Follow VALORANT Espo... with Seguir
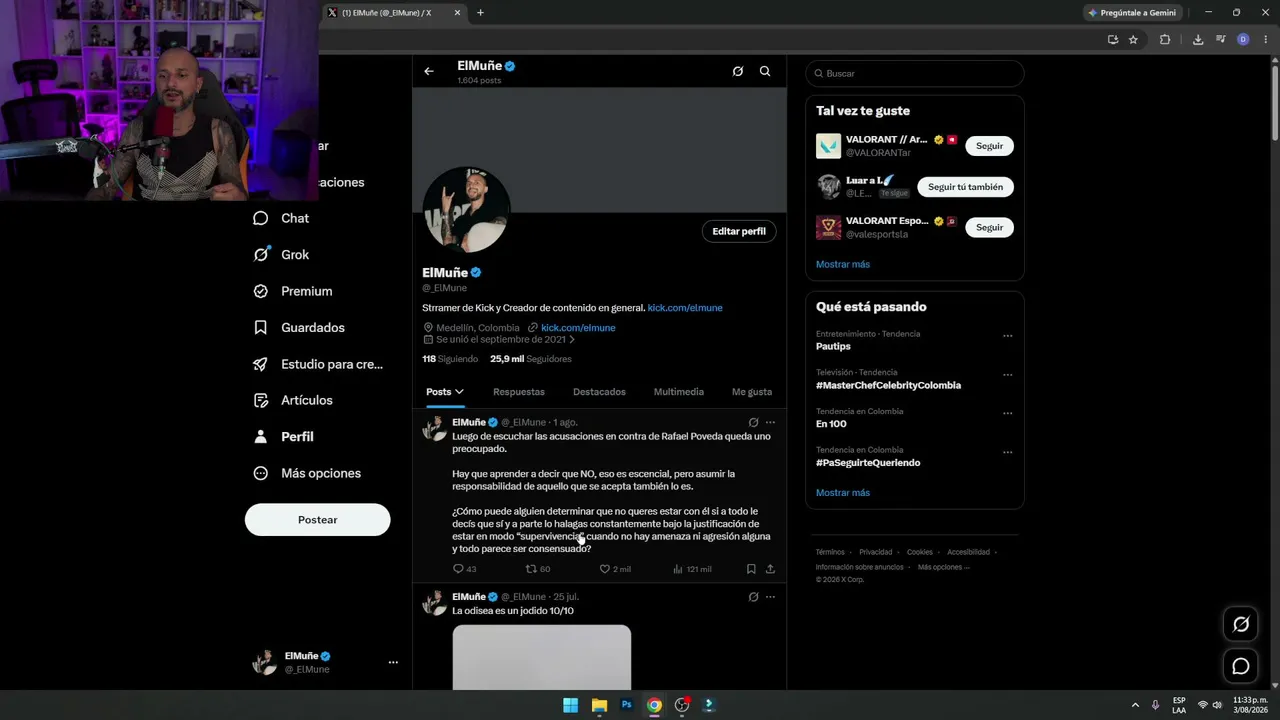This screenshot has height=720, width=1280. pos(989,228)
